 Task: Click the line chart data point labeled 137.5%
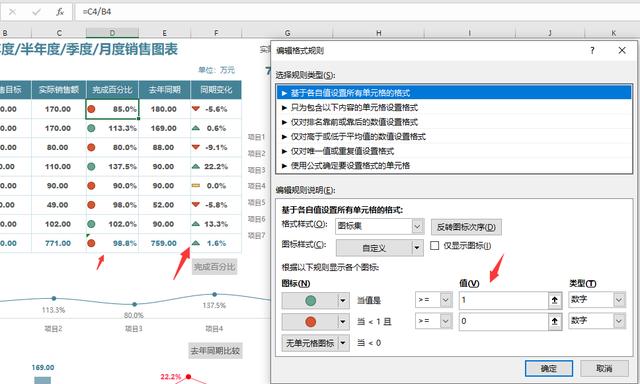coord(215,294)
